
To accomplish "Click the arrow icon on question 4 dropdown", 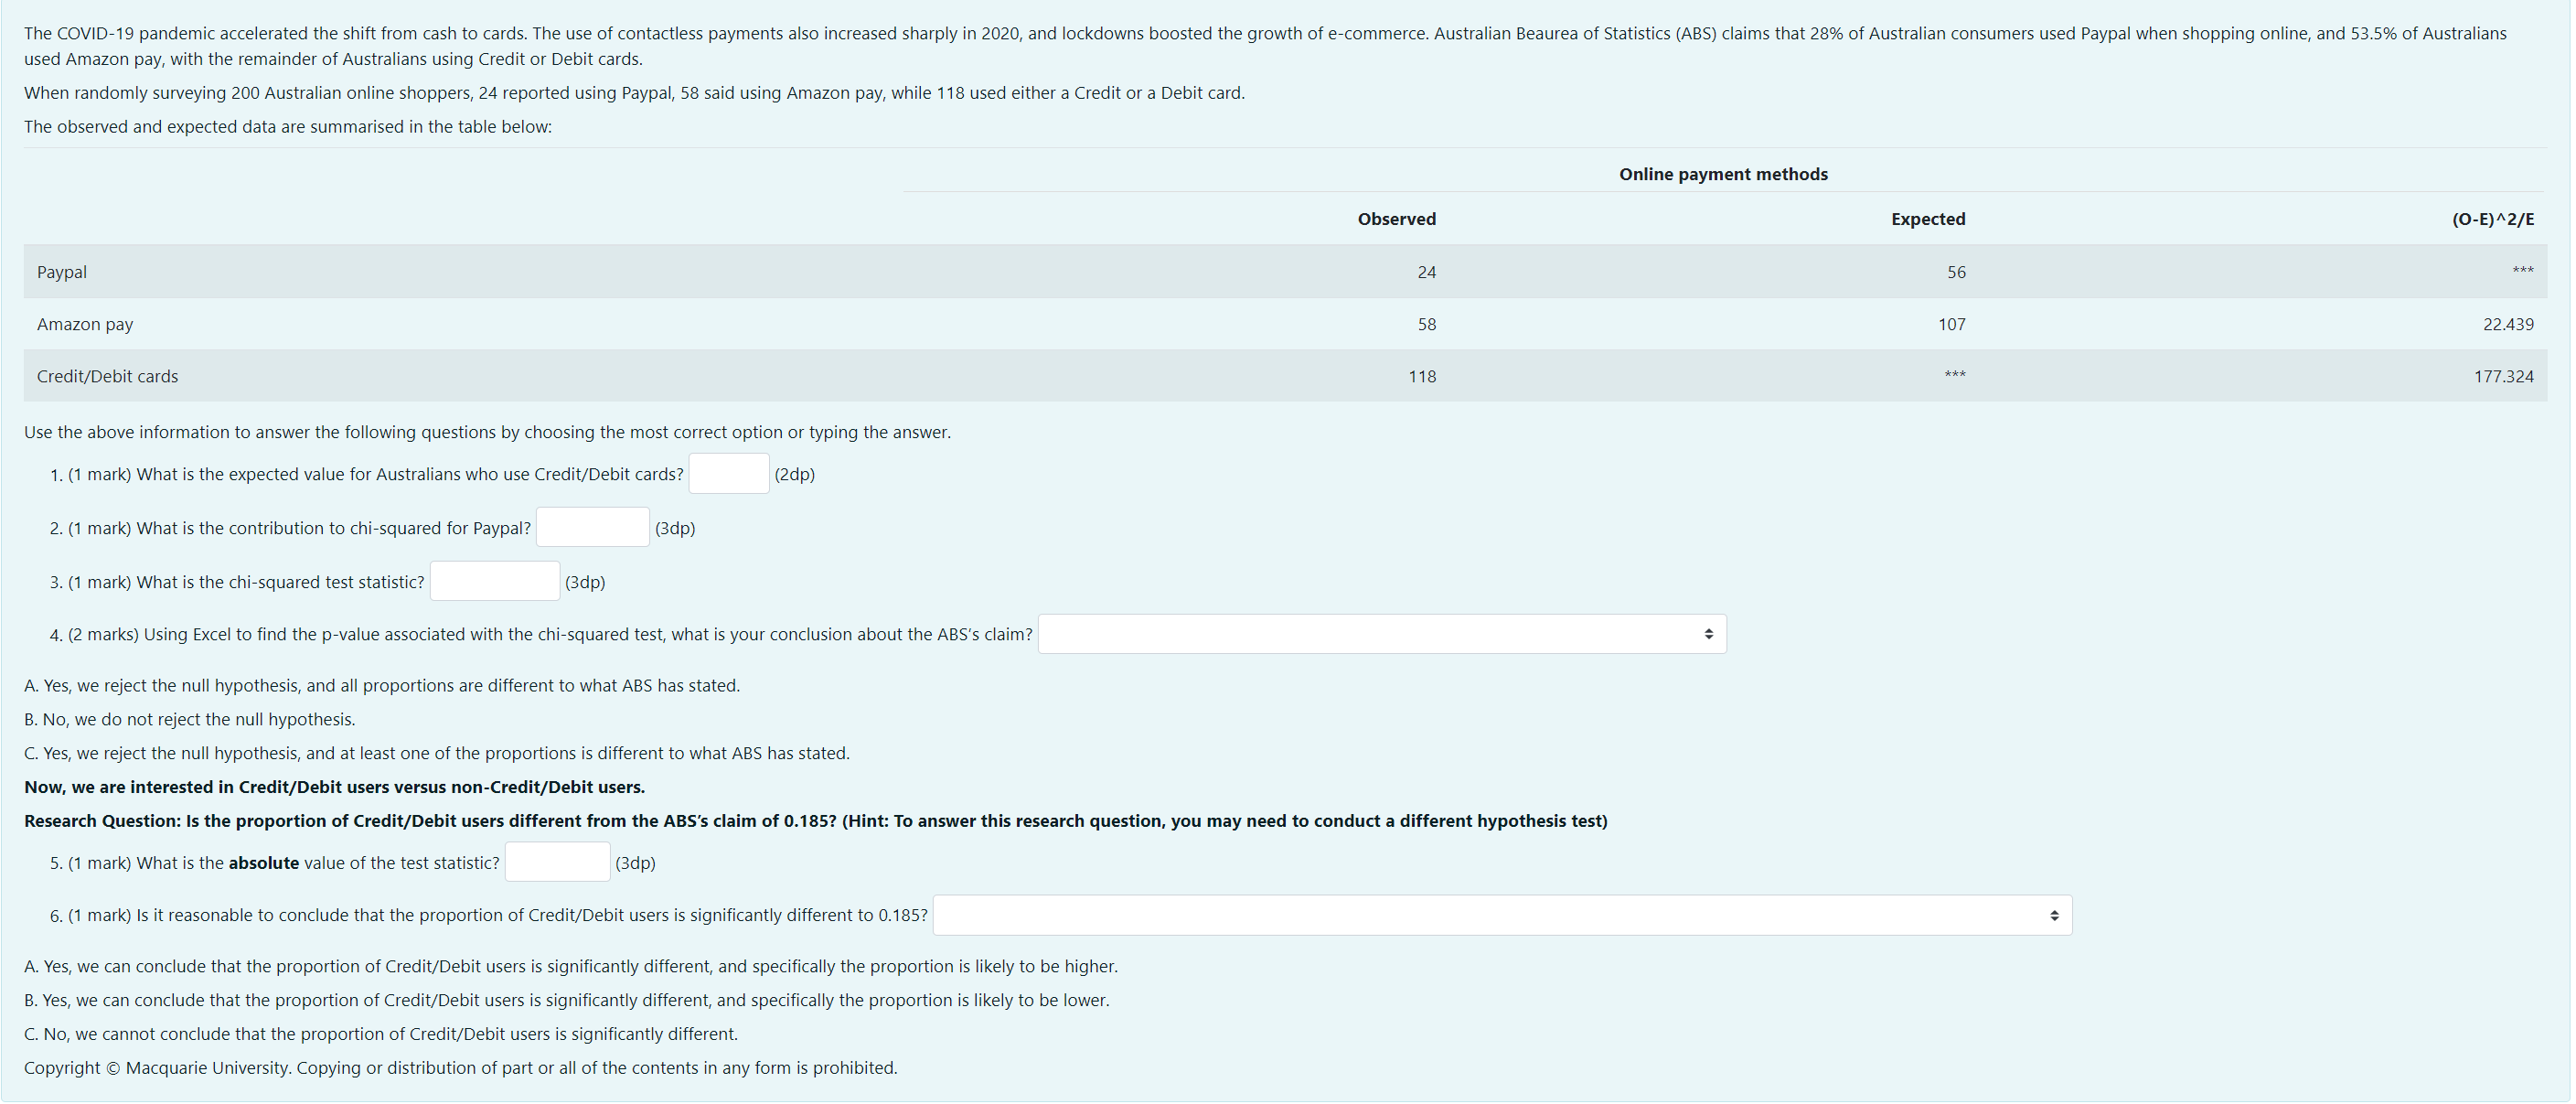I will [x=1708, y=635].
